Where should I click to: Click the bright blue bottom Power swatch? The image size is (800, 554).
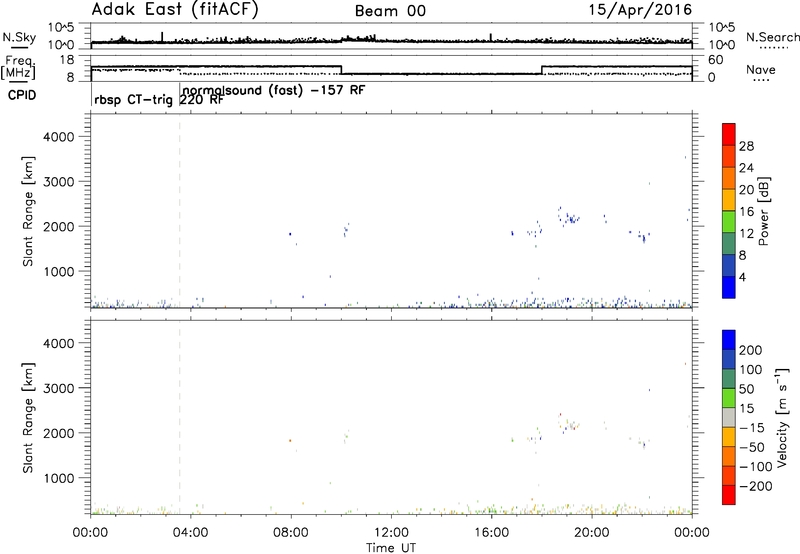click(x=729, y=287)
